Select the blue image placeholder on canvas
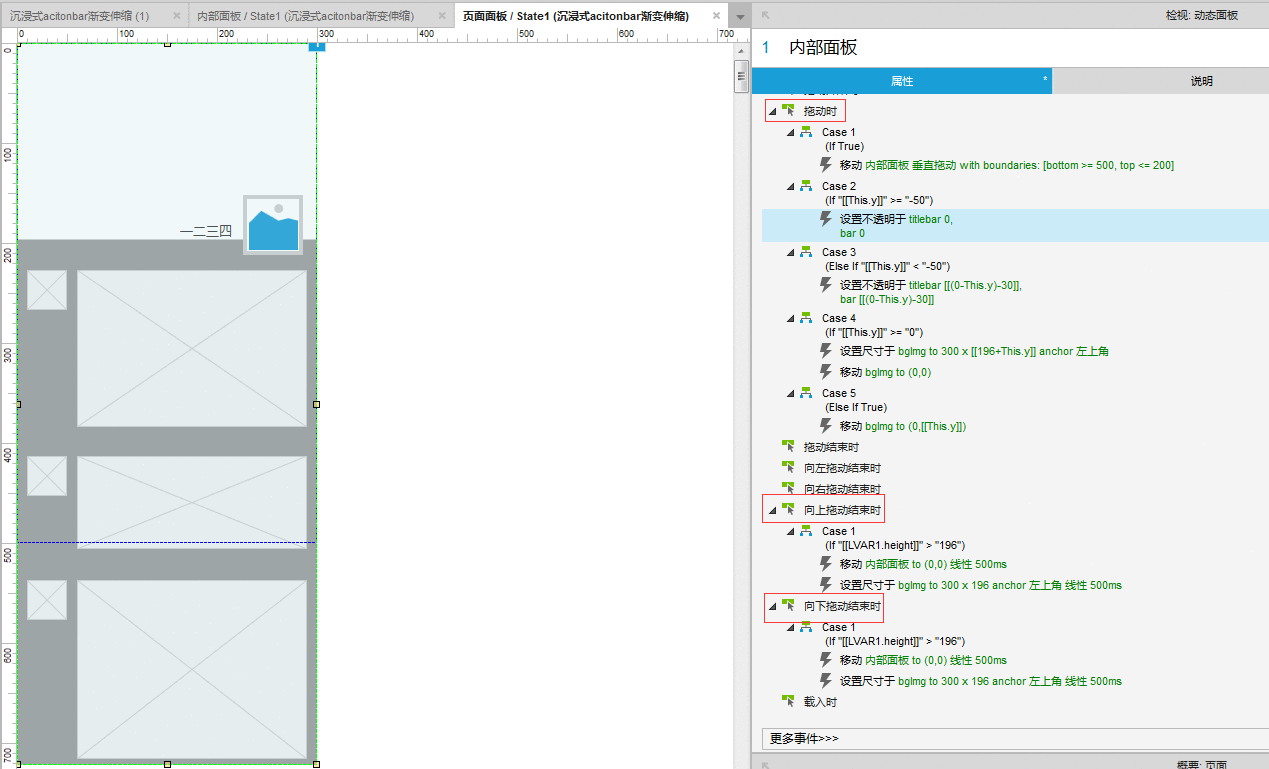 coord(272,225)
